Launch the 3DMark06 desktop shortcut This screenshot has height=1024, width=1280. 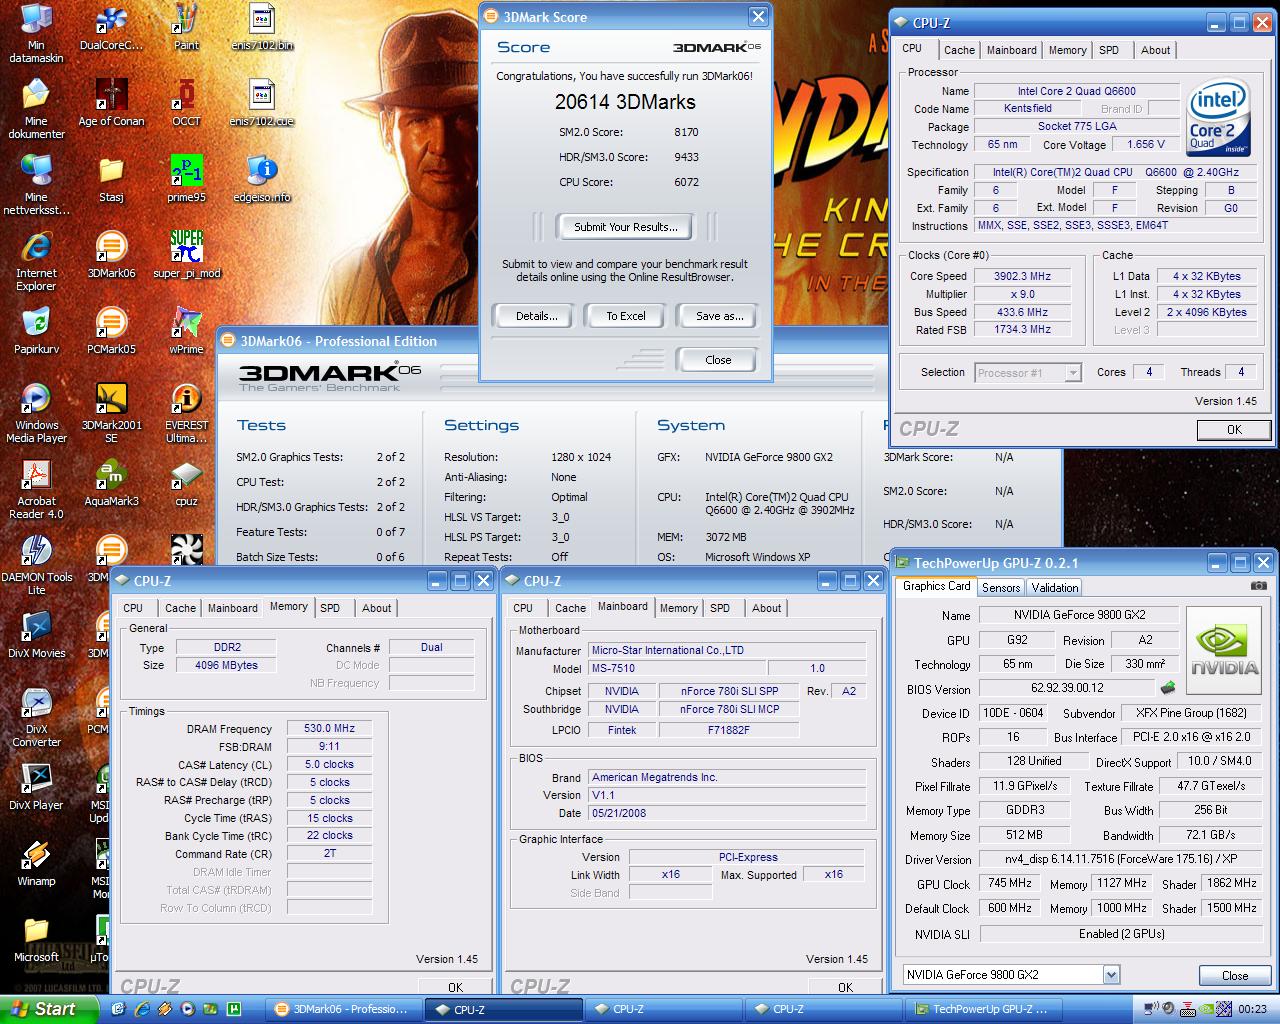[111, 255]
